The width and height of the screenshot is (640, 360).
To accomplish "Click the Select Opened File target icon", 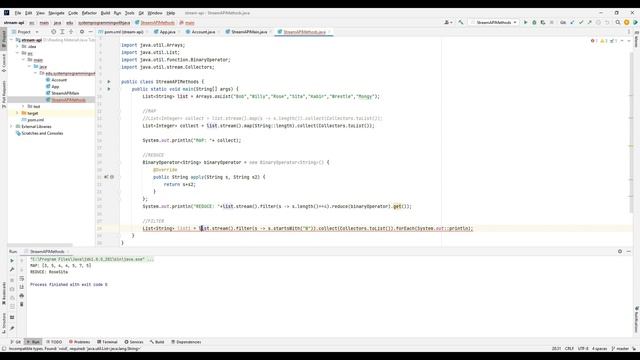I will [x=53, y=32].
